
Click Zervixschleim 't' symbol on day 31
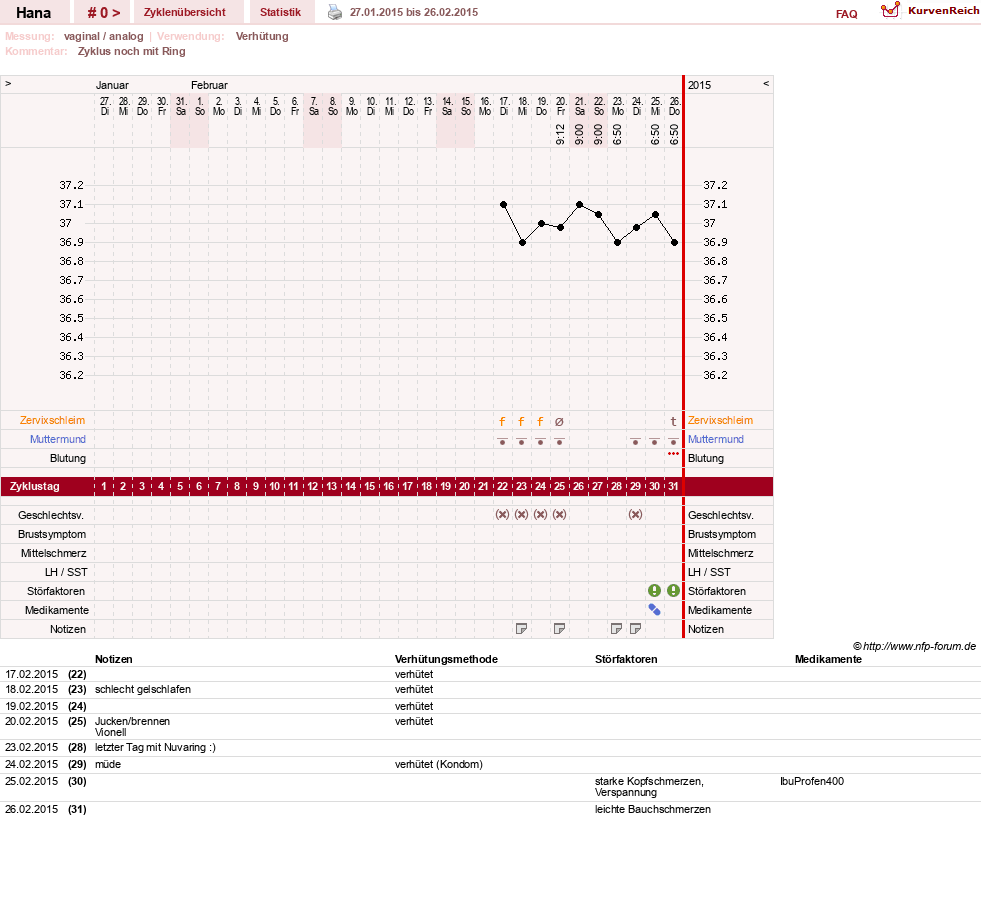673,422
